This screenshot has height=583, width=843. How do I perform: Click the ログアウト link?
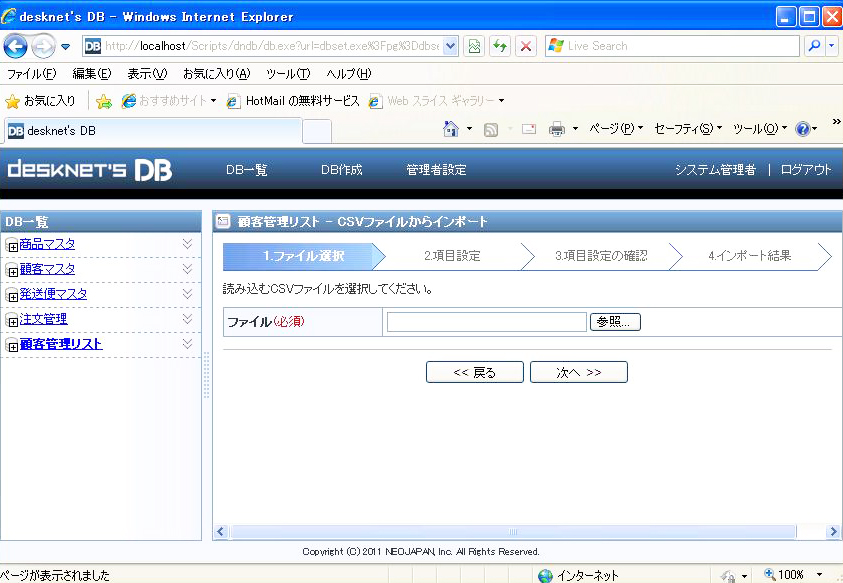(x=805, y=170)
